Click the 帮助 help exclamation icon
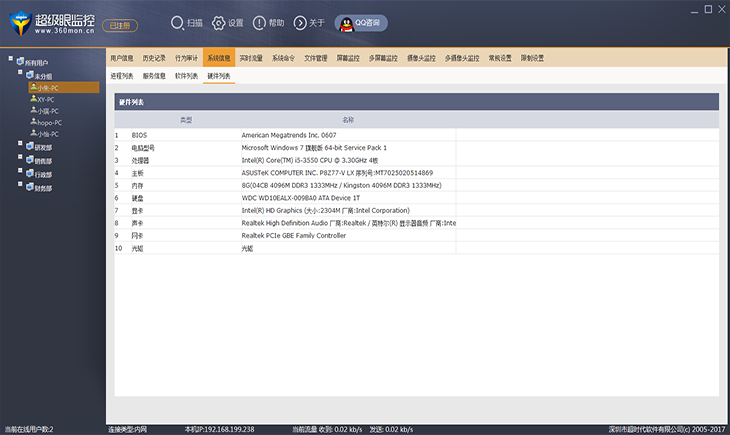 (x=259, y=22)
